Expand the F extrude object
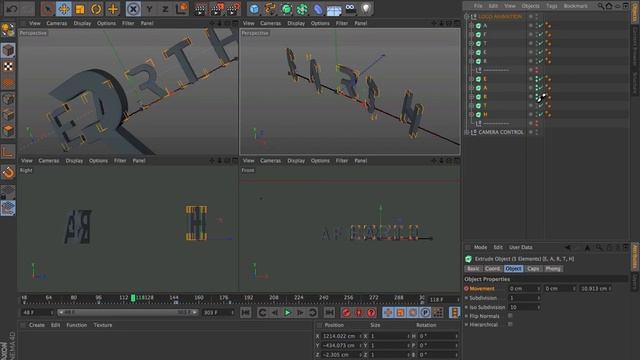 tap(471, 34)
